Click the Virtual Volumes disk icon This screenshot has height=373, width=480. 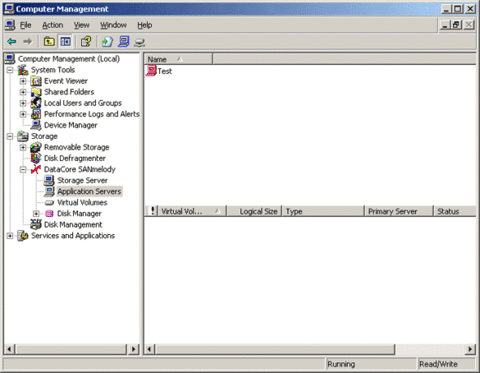click(x=49, y=202)
